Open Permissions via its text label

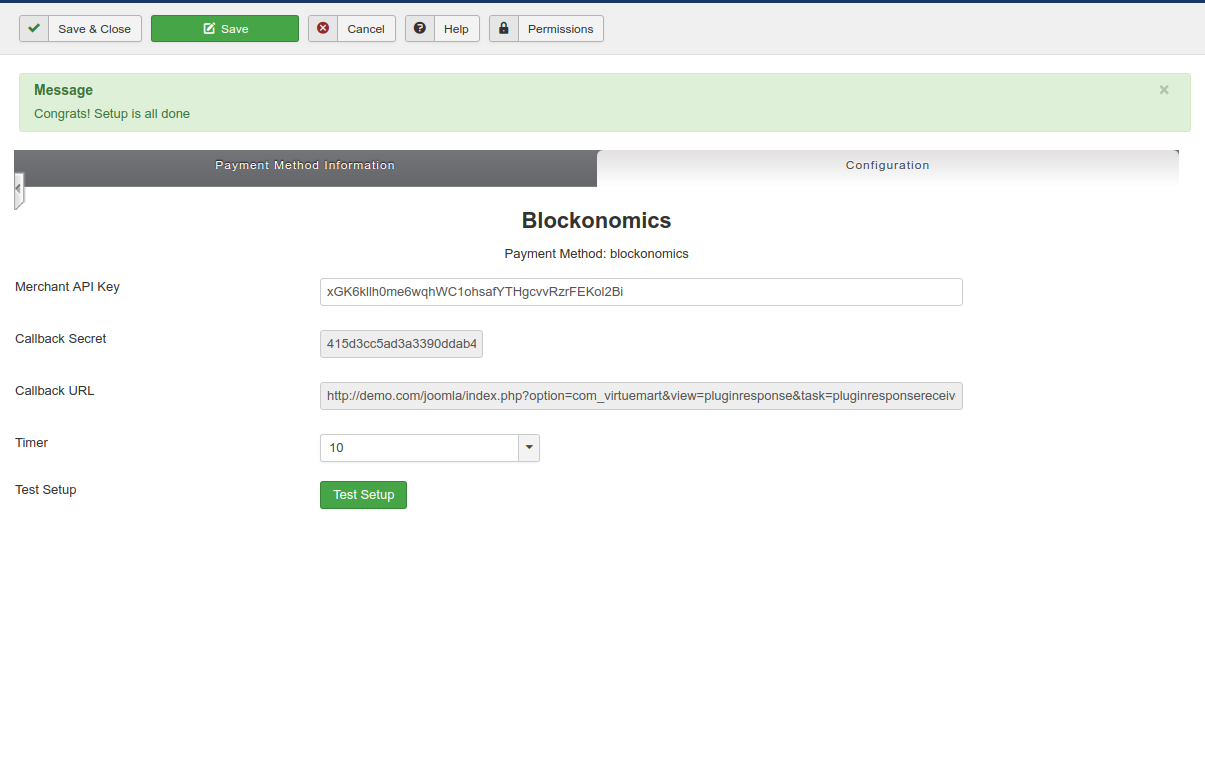pos(560,29)
